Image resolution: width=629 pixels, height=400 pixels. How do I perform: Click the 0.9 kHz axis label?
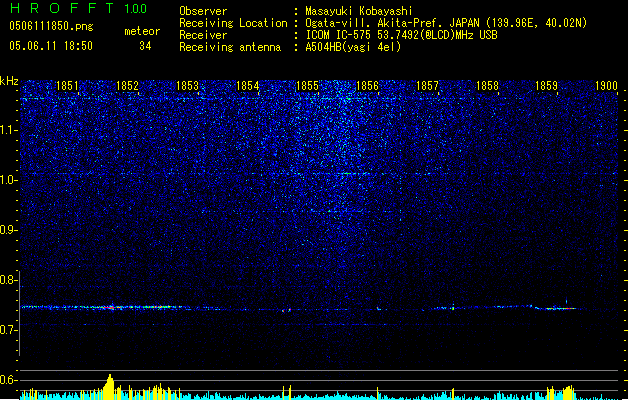[x=9, y=230]
